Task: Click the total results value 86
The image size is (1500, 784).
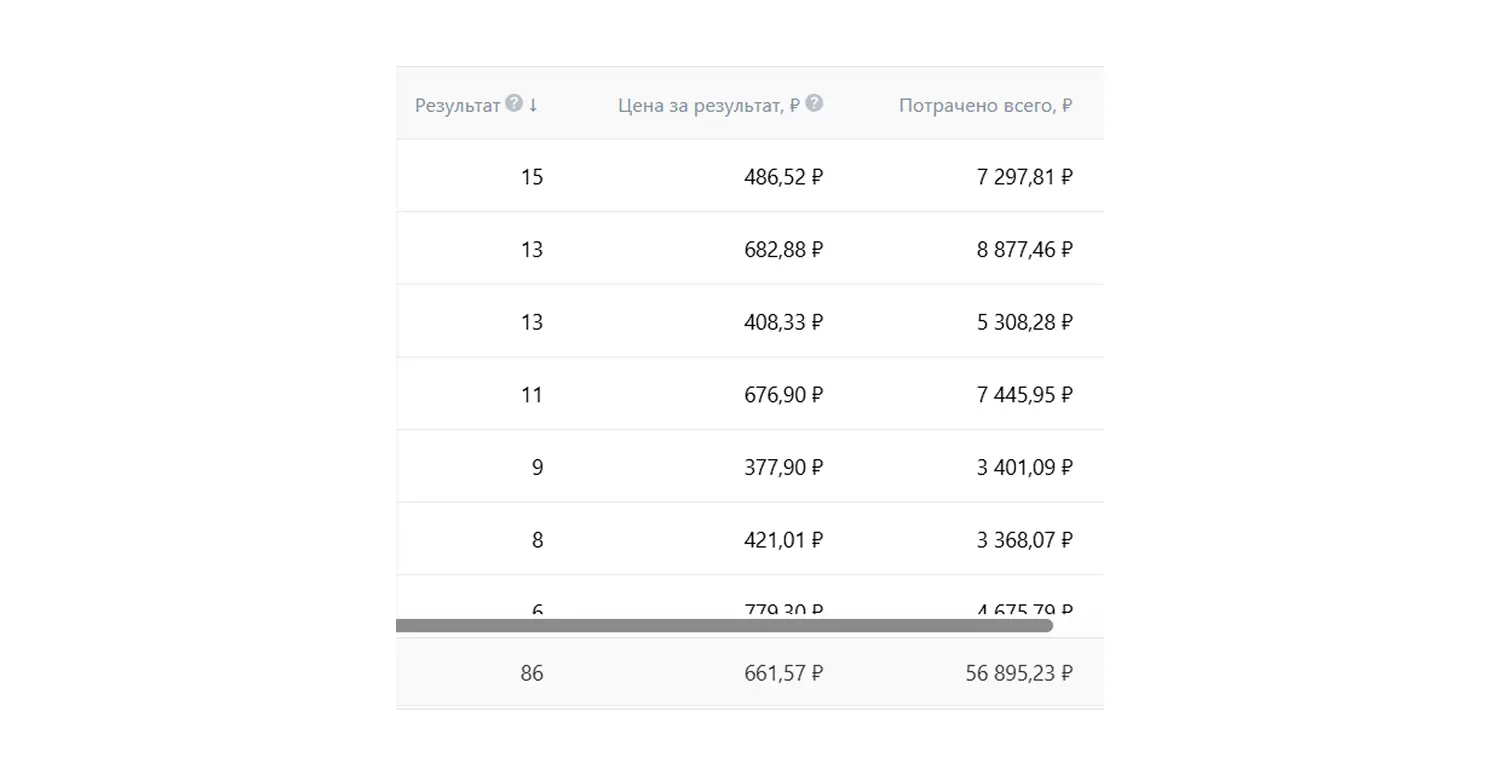Action: pos(532,674)
